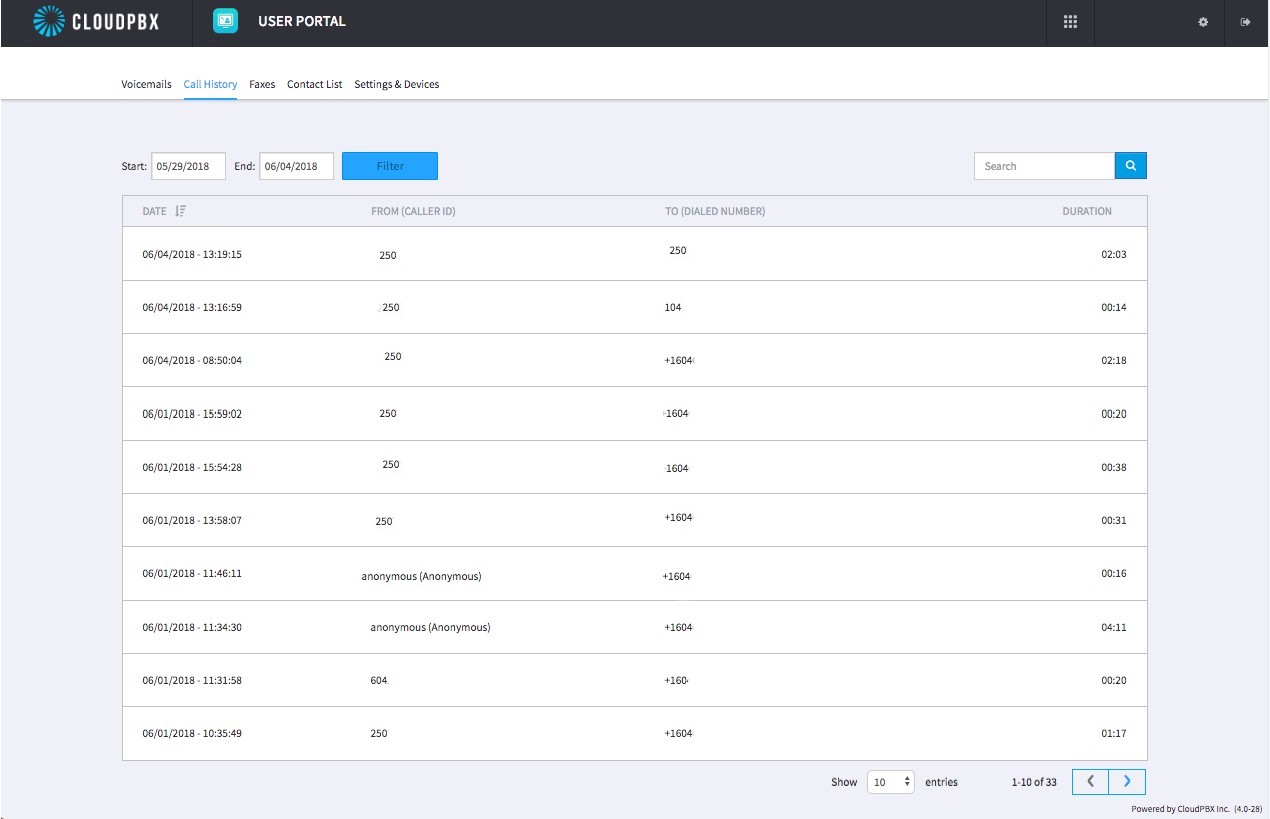Click anonymous caller in 11:46:11 row
The height and width of the screenshot is (819, 1270).
[421, 576]
